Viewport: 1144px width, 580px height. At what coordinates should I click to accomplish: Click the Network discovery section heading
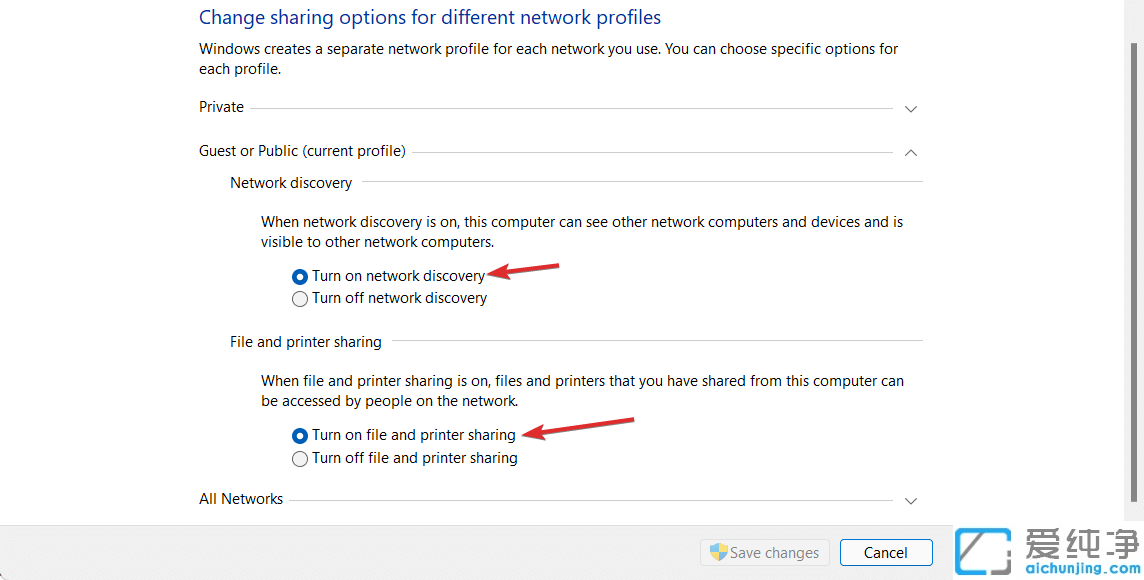291,183
